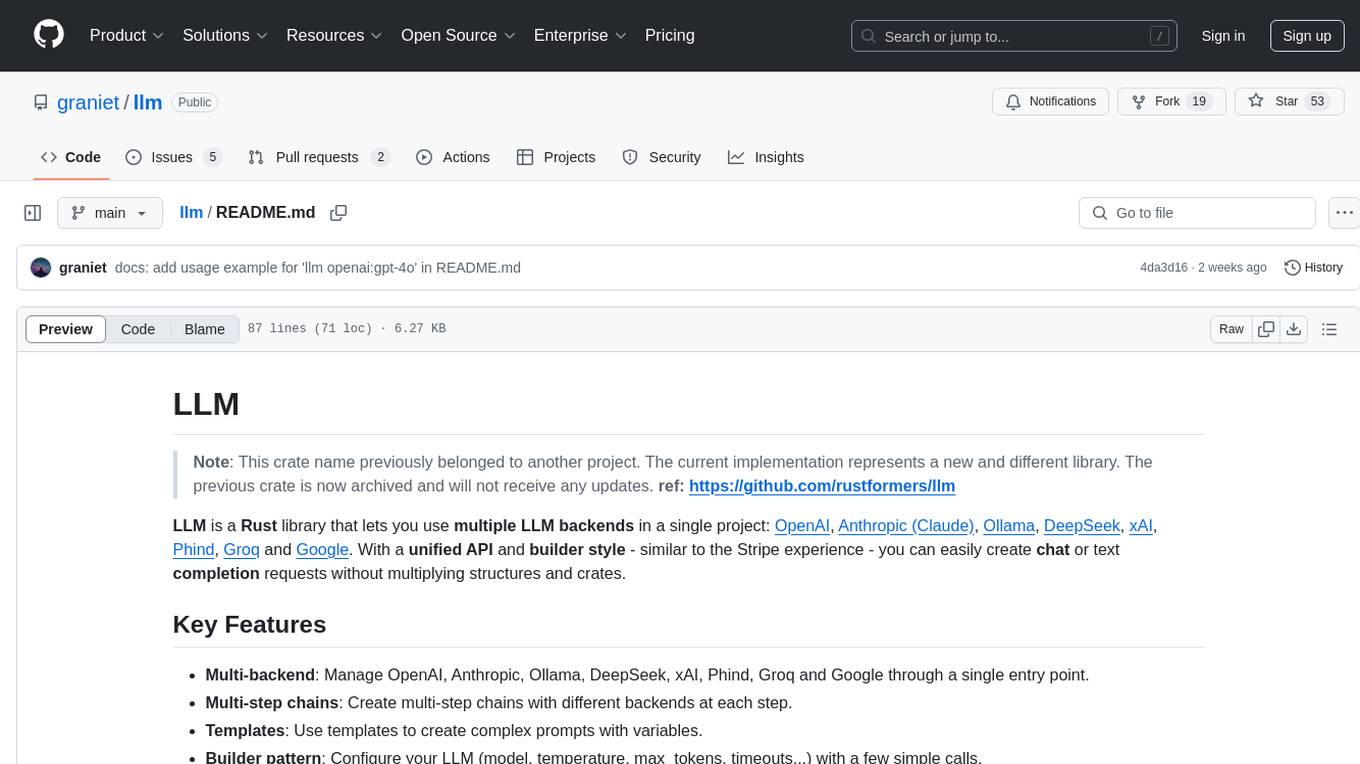Download the raw file icon
Viewport: 1360px width, 764px height.
[1294, 329]
